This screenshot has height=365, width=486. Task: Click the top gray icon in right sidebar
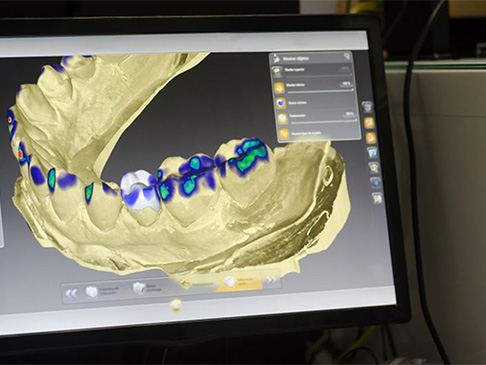tap(367, 107)
